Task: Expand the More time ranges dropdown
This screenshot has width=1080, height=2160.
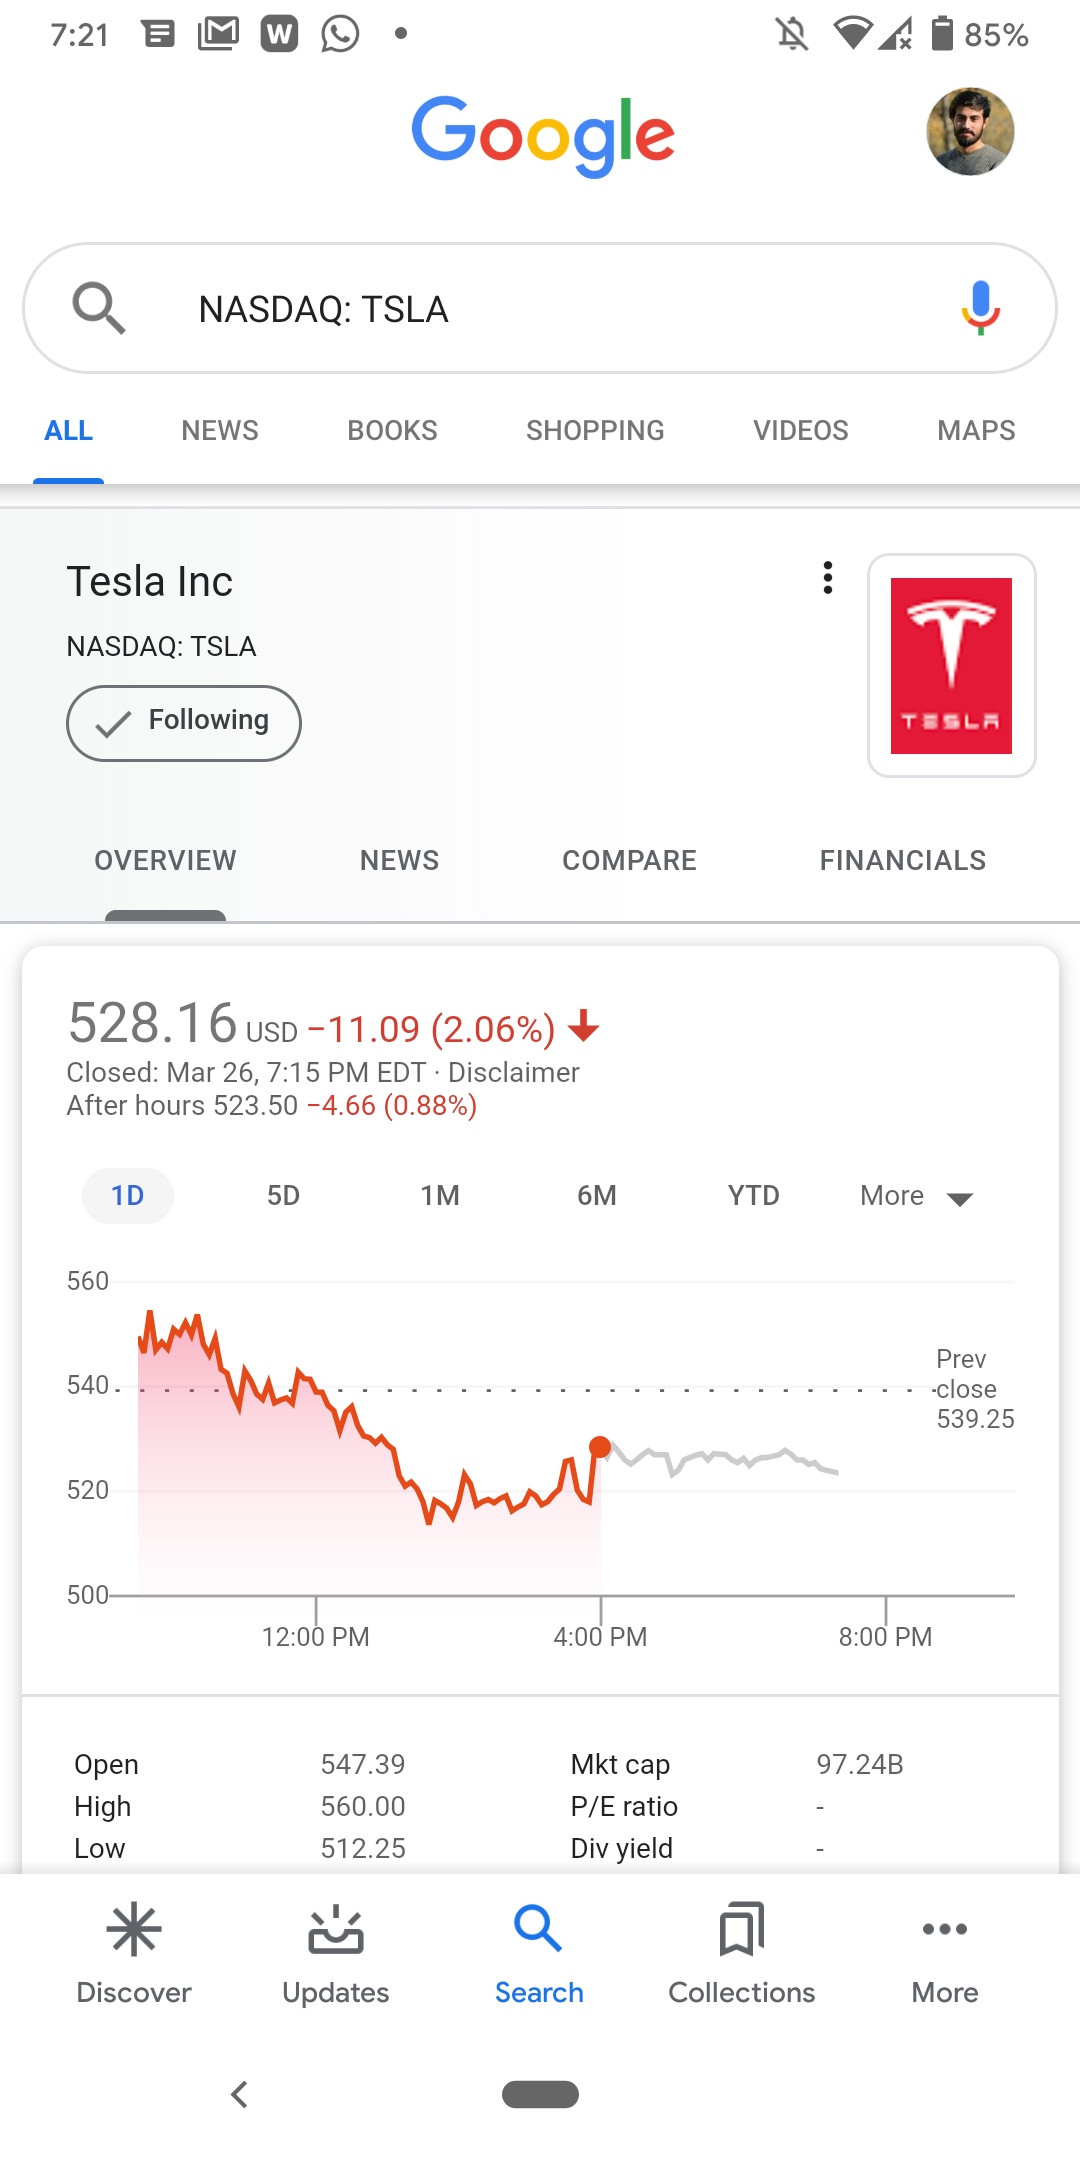Action: [916, 1196]
